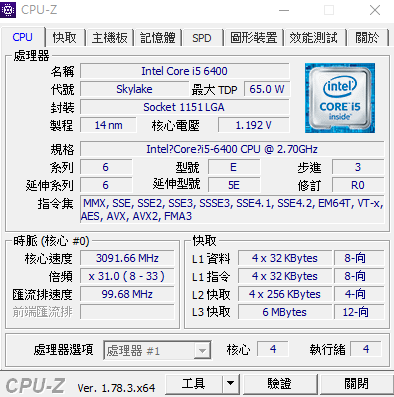Click the L2 4-向 associativity value

(x=359, y=294)
